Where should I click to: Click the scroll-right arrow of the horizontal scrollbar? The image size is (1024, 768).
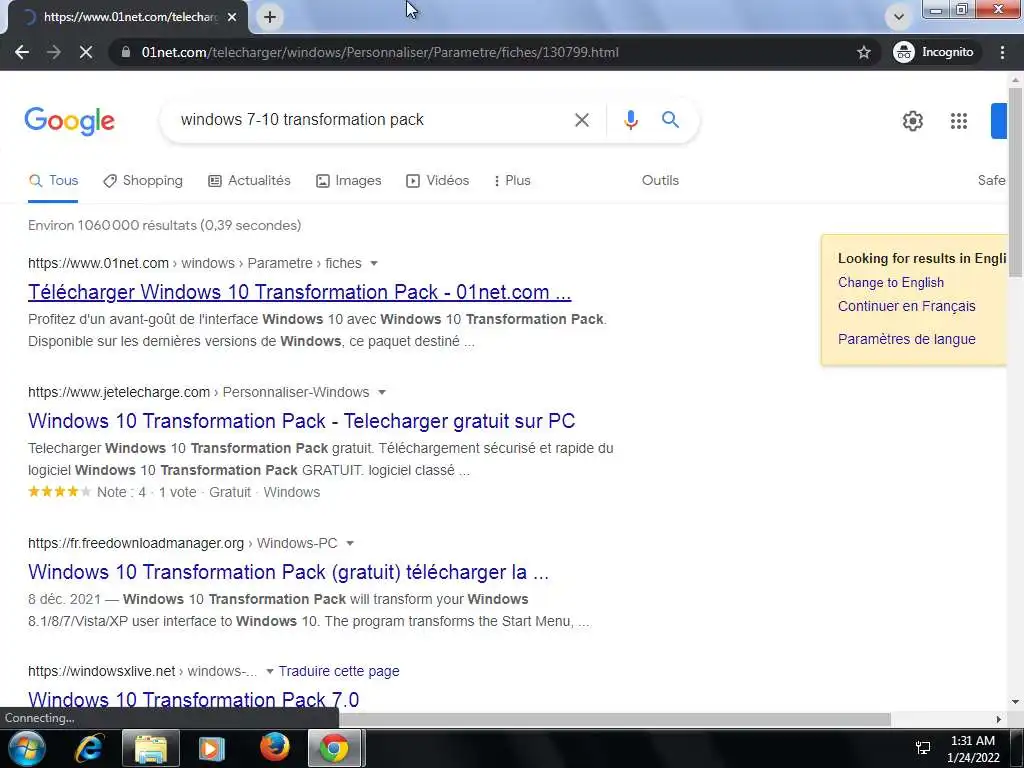coord(999,719)
